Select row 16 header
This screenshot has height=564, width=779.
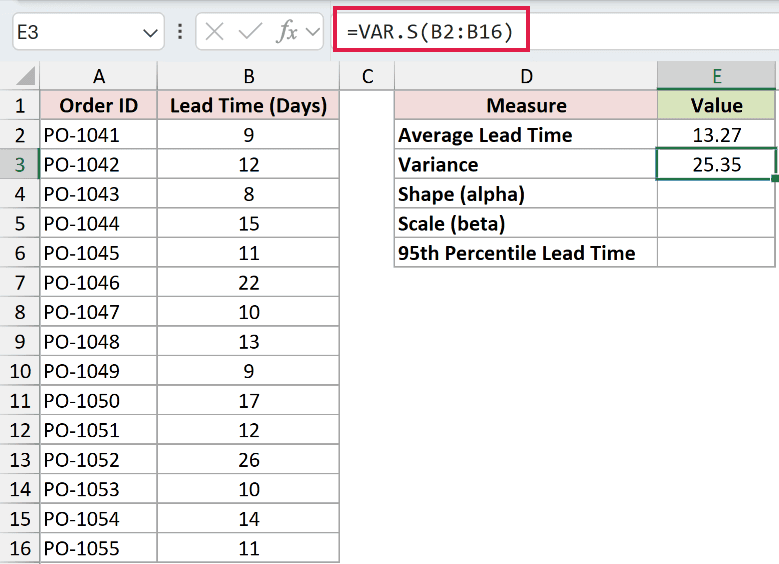point(20,549)
